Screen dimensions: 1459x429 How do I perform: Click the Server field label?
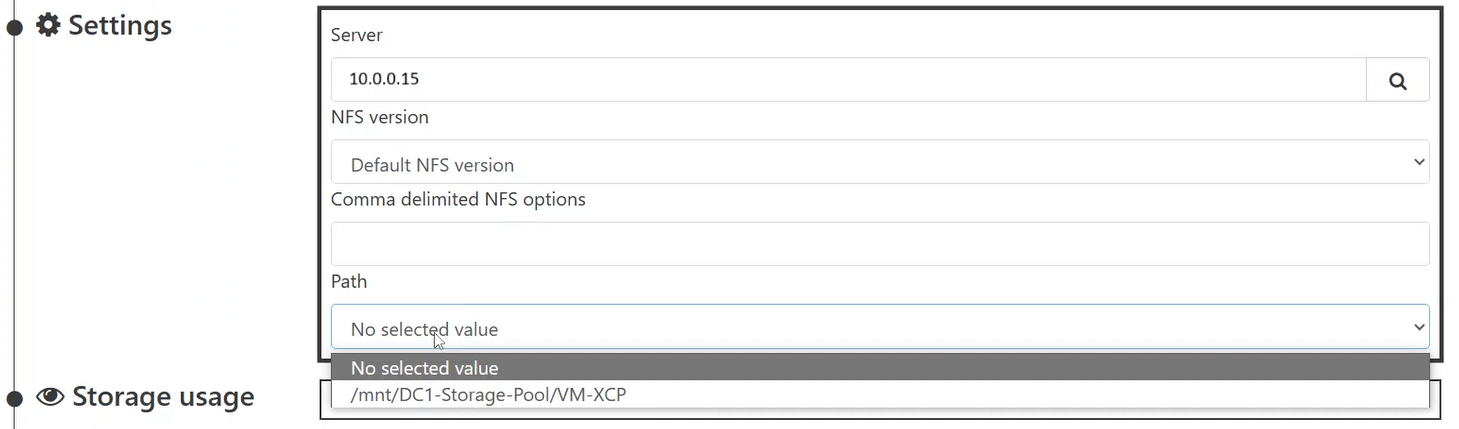click(357, 35)
